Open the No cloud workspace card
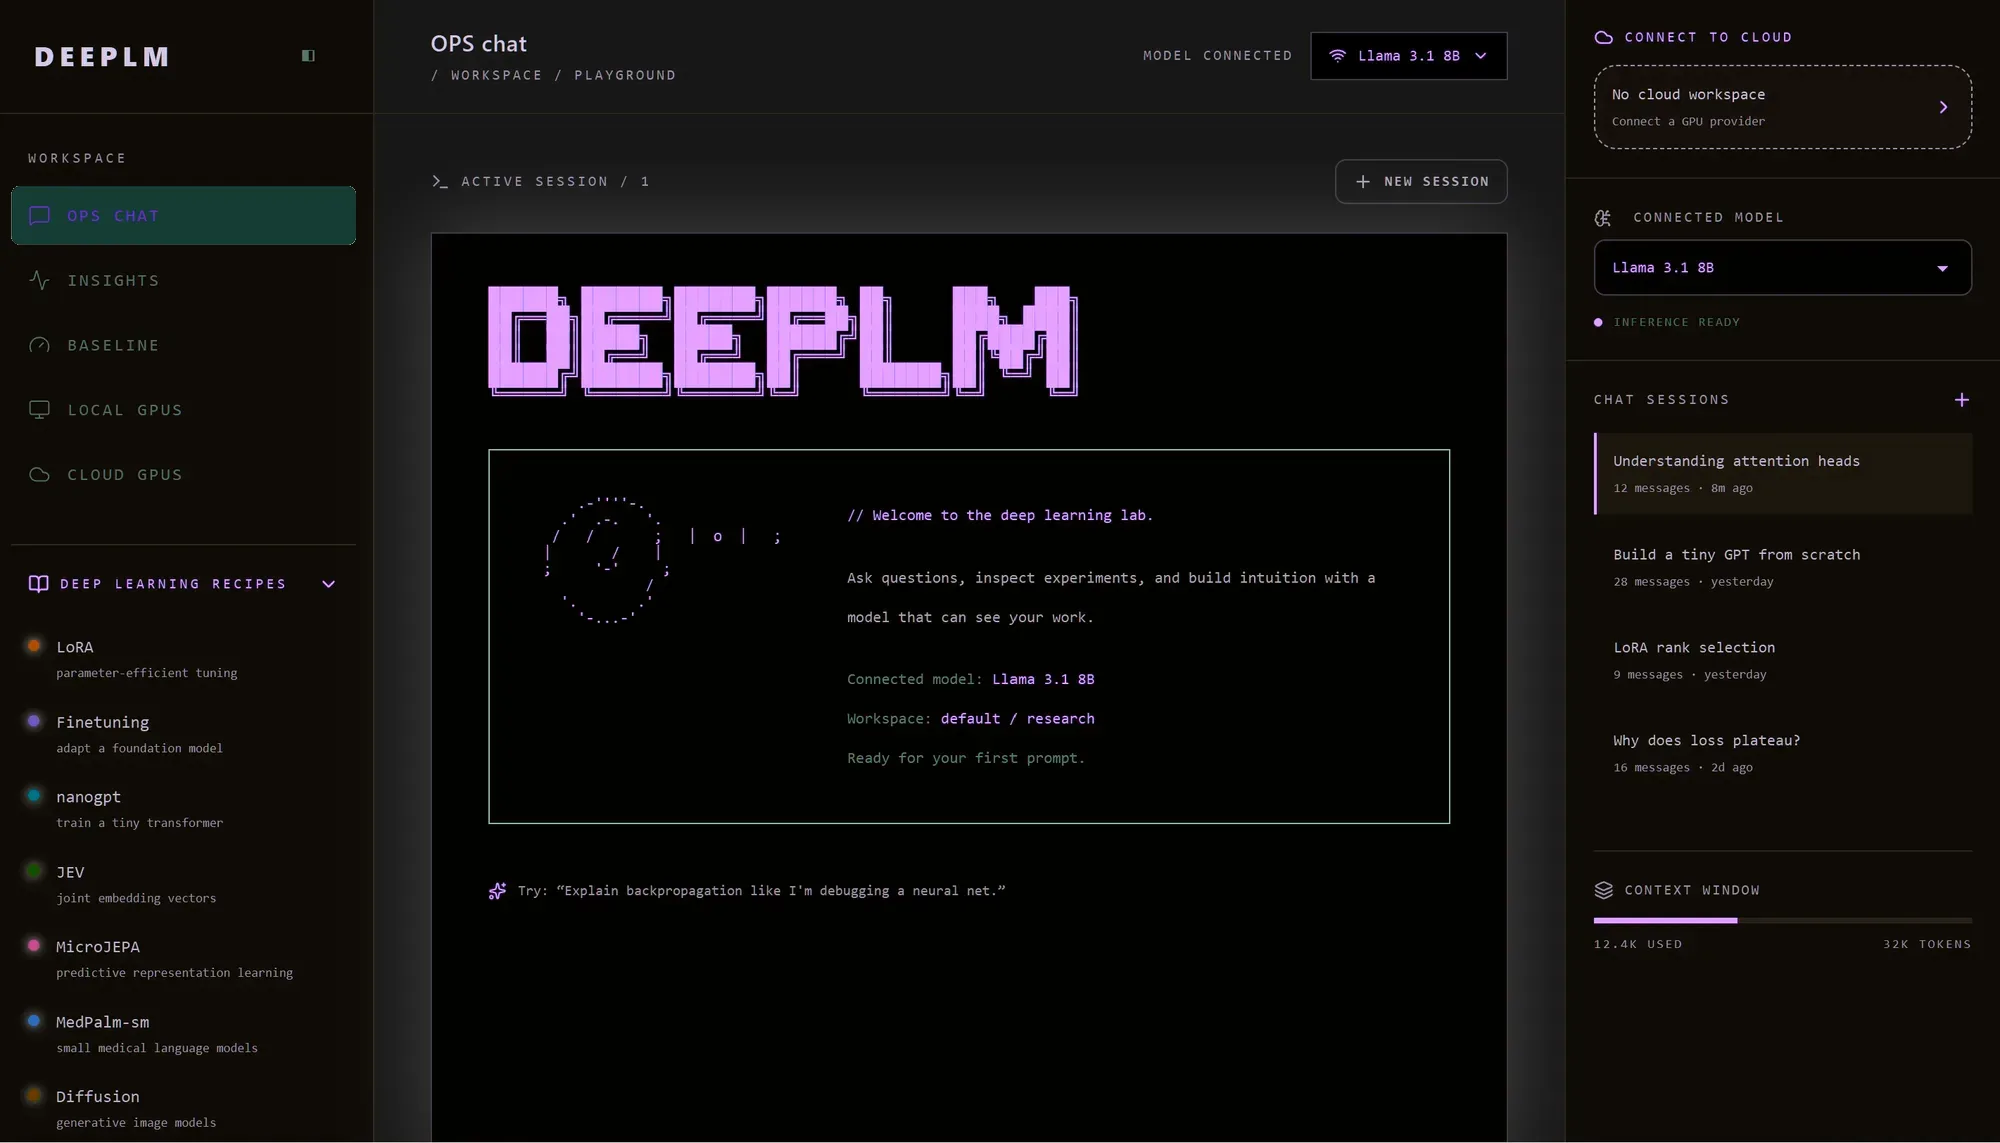Viewport: 2000px width, 1143px height. 1782,107
